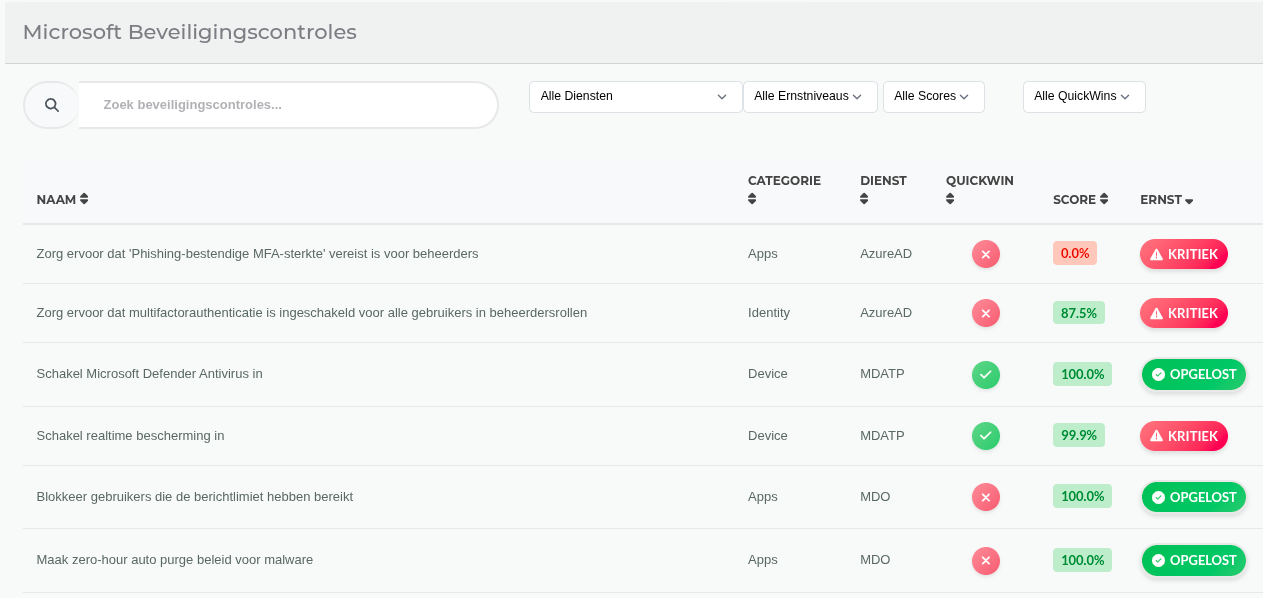Click the magnifying glass search icon
Viewport: 1263px width, 598px height.
coord(52,105)
